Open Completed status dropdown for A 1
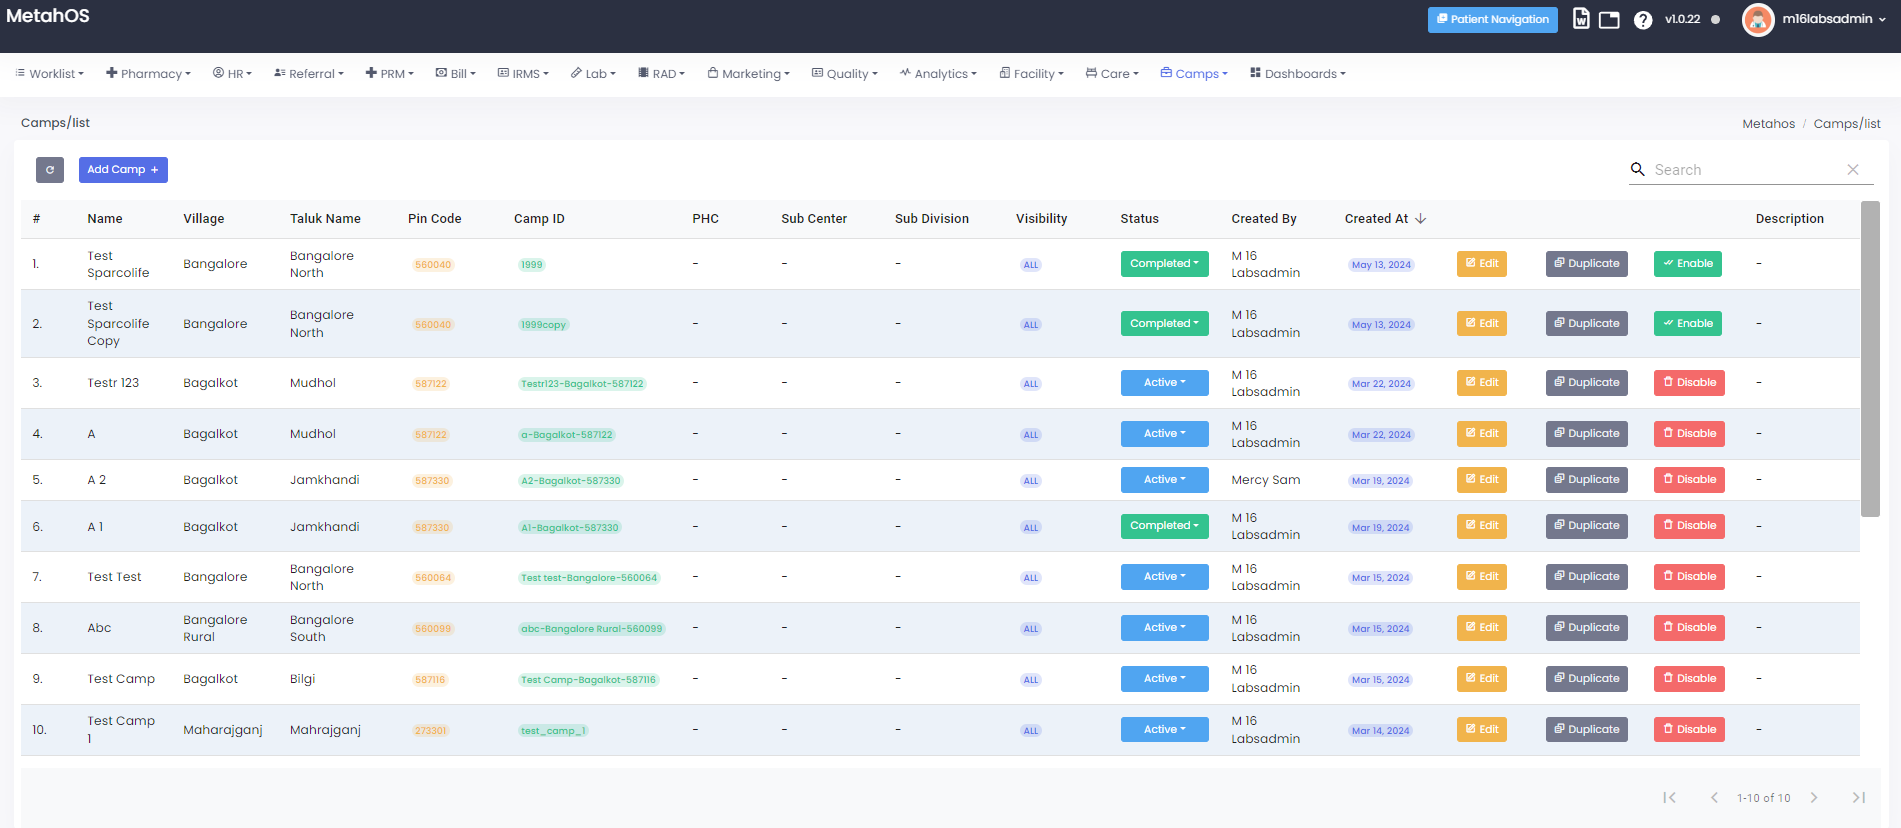The width and height of the screenshot is (1901, 828). [1165, 526]
